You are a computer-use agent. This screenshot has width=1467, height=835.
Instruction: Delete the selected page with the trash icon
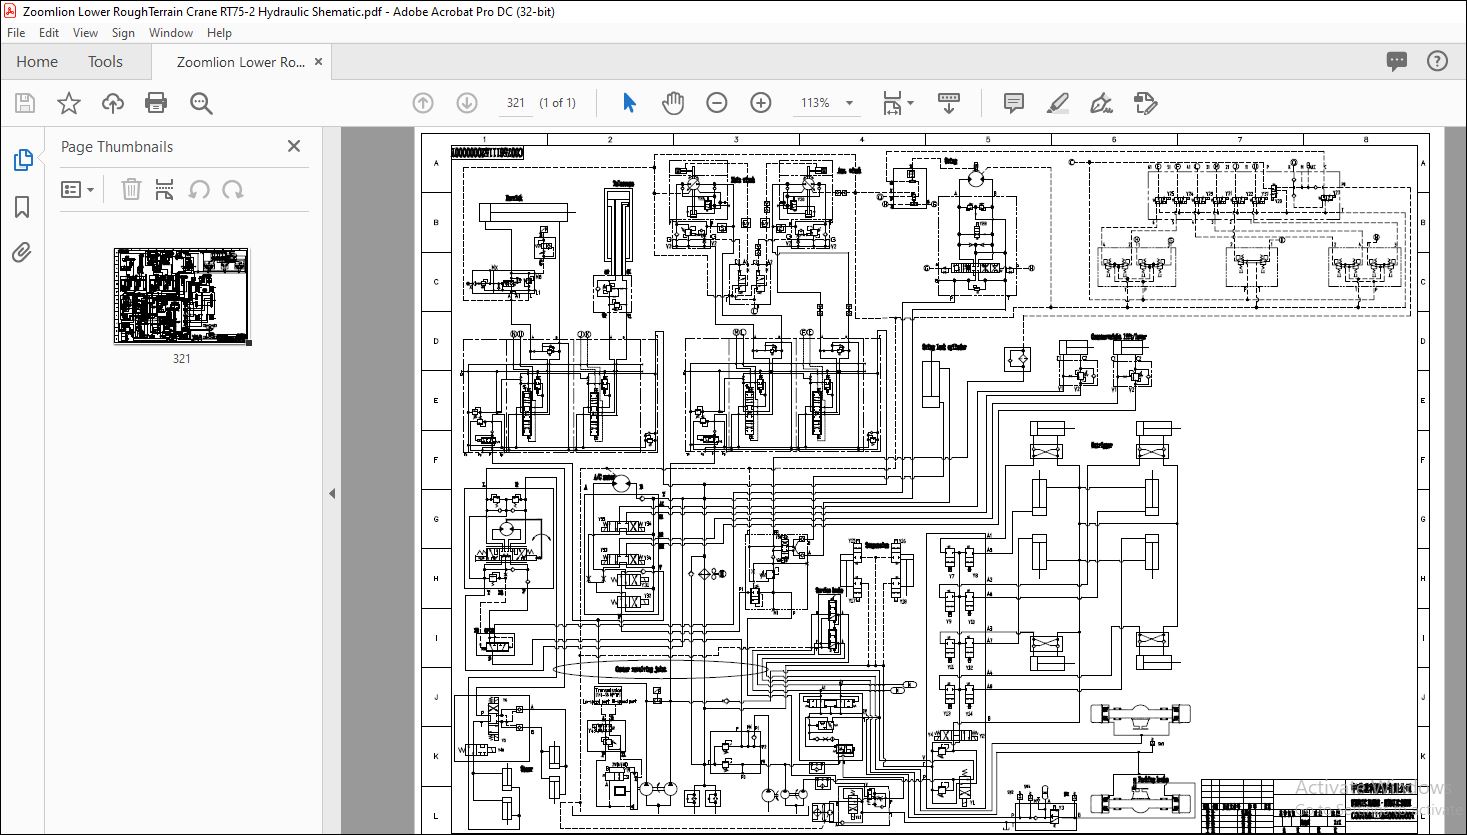pyautogui.click(x=131, y=189)
